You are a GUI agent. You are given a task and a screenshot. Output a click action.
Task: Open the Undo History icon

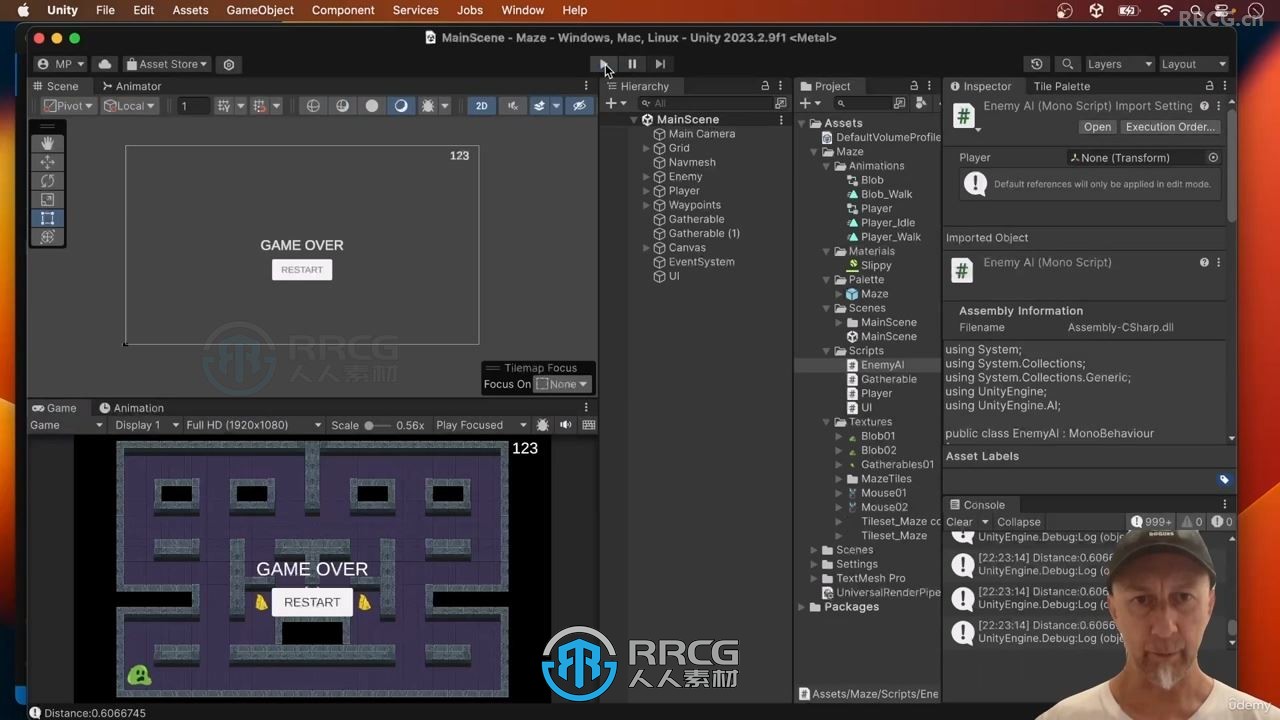point(1037,64)
